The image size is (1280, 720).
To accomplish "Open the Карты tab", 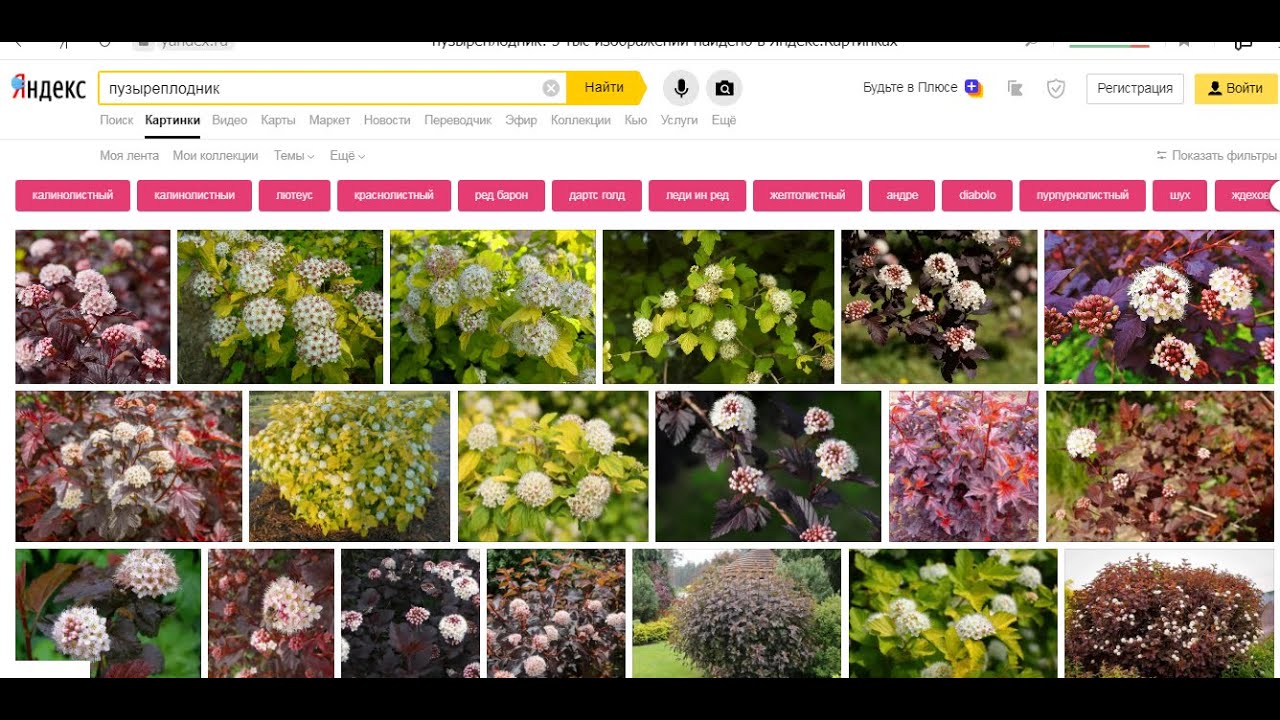I will [x=278, y=120].
